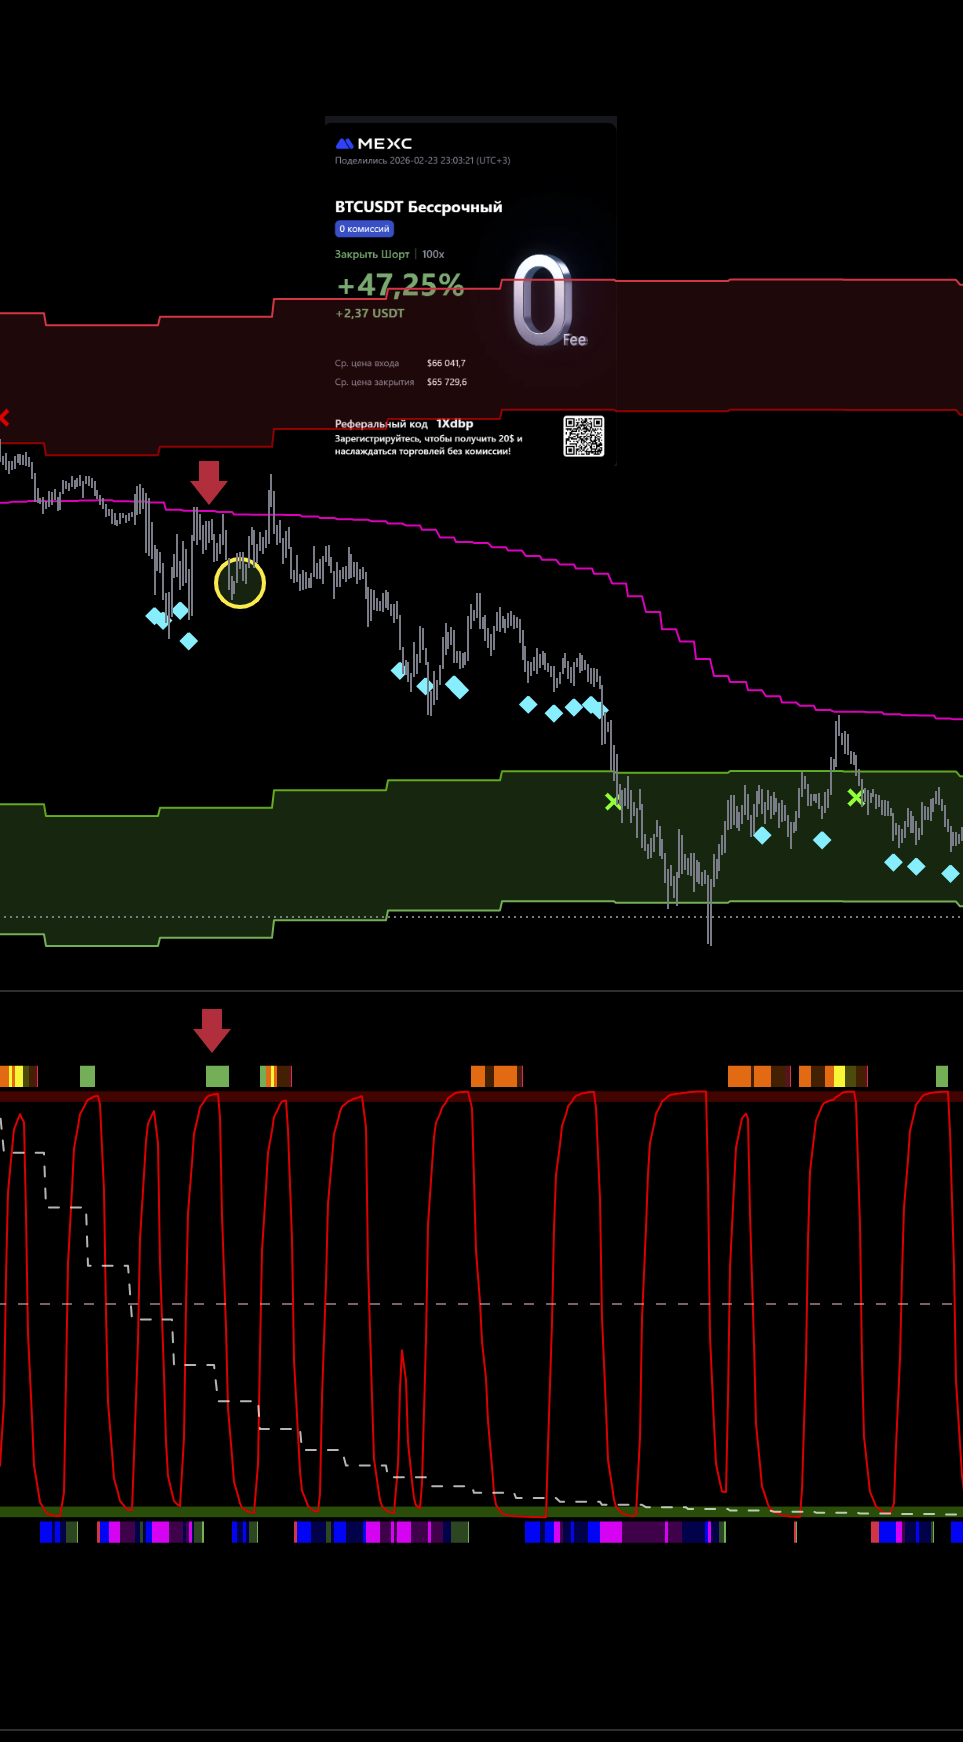This screenshot has height=1742, width=963.
Task: Click the entry price $66 041,7
Action: pos(446,363)
